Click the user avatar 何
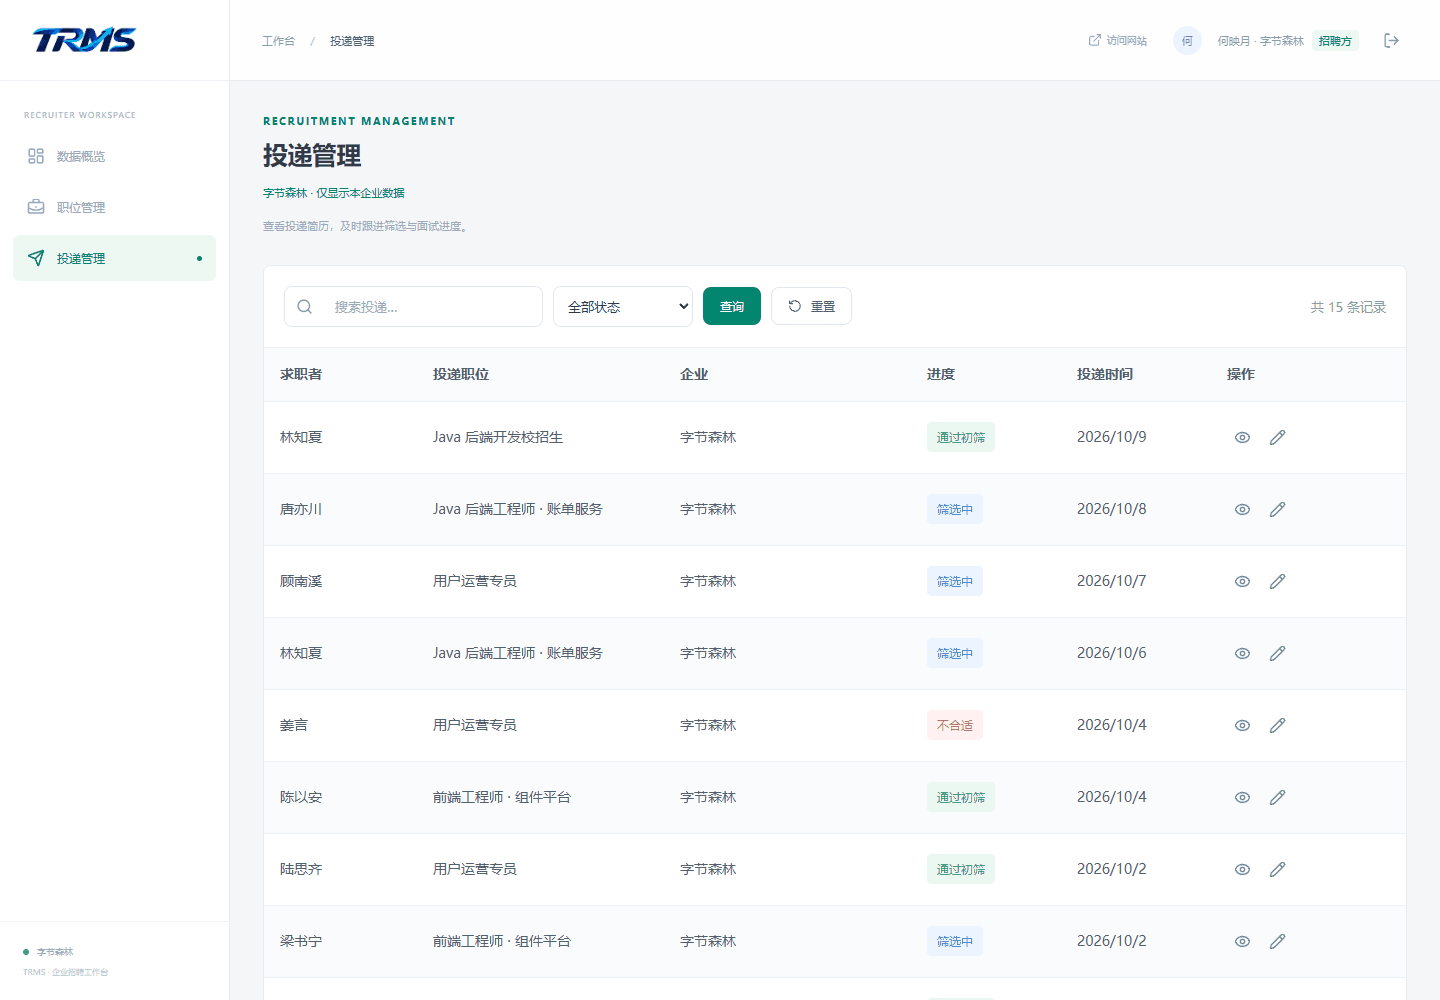The image size is (1440, 1000). point(1187,40)
